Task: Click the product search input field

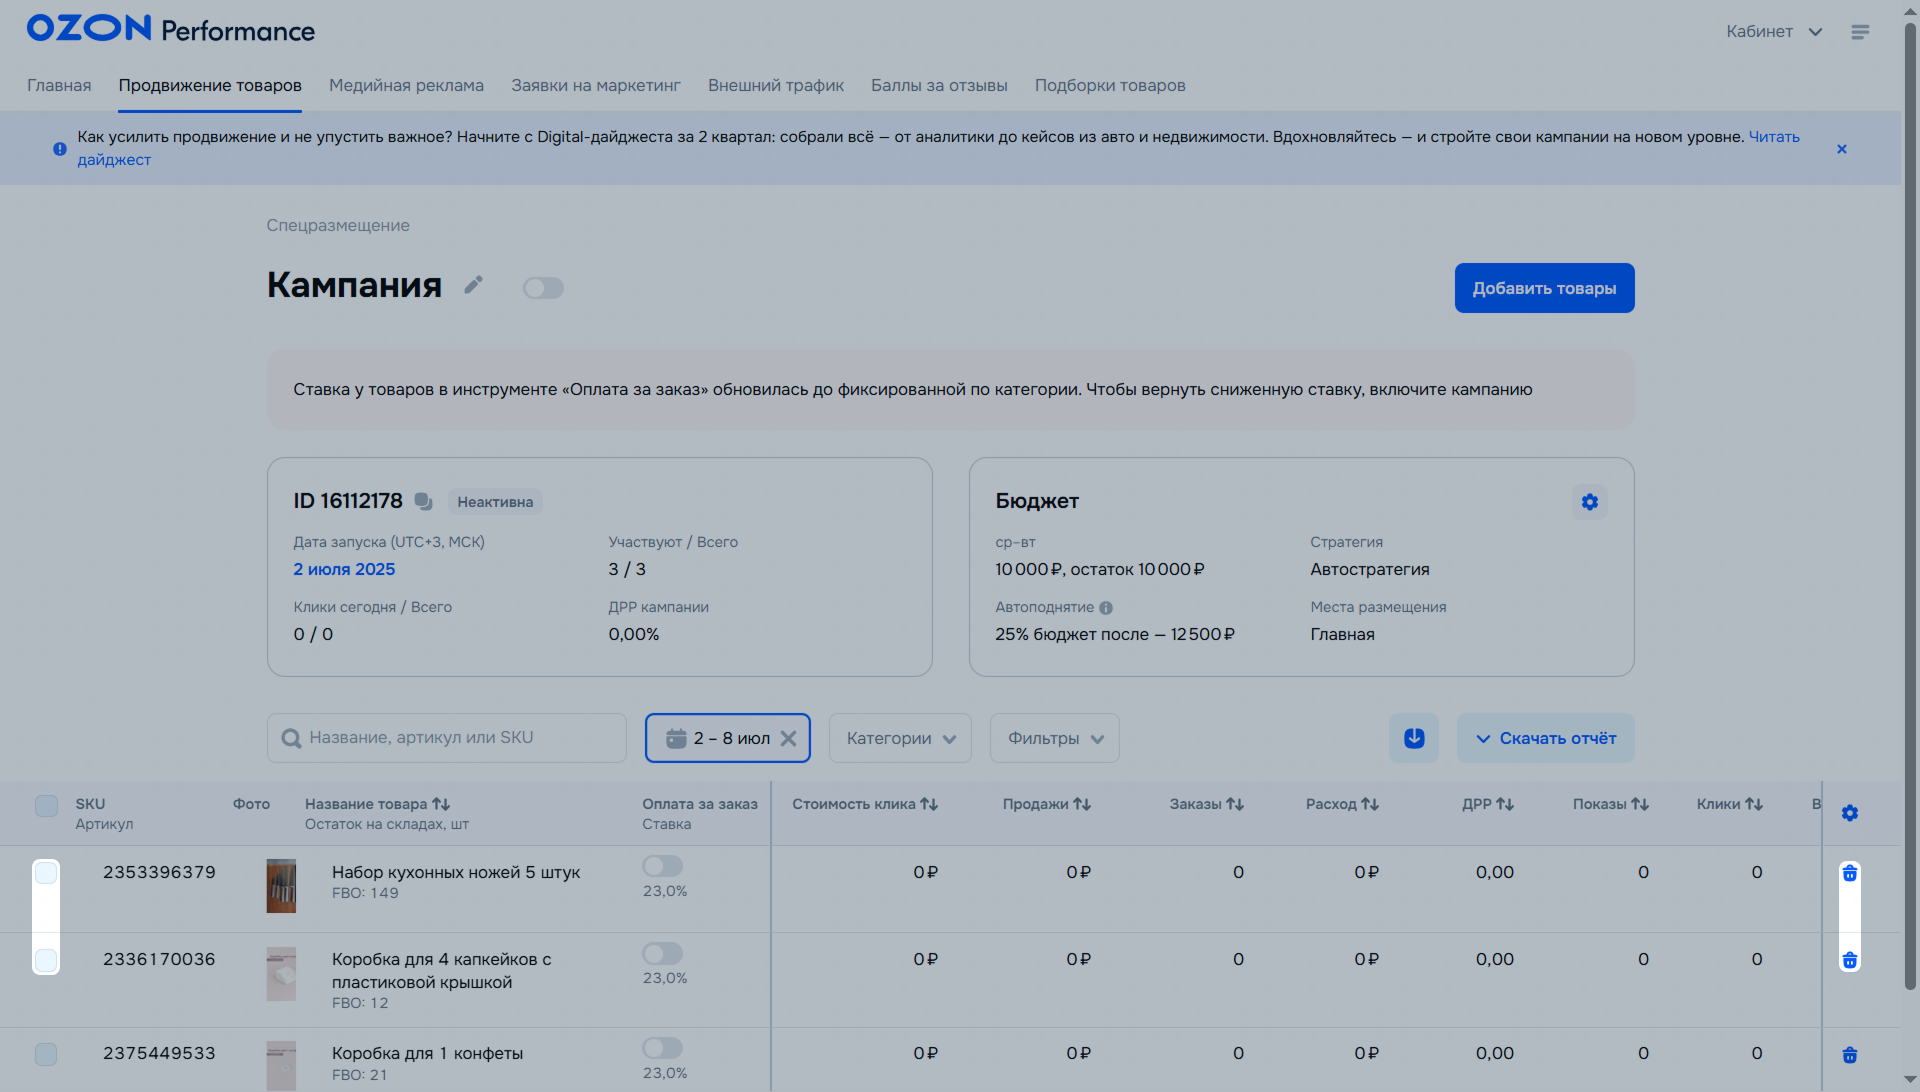Action: pos(447,738)
